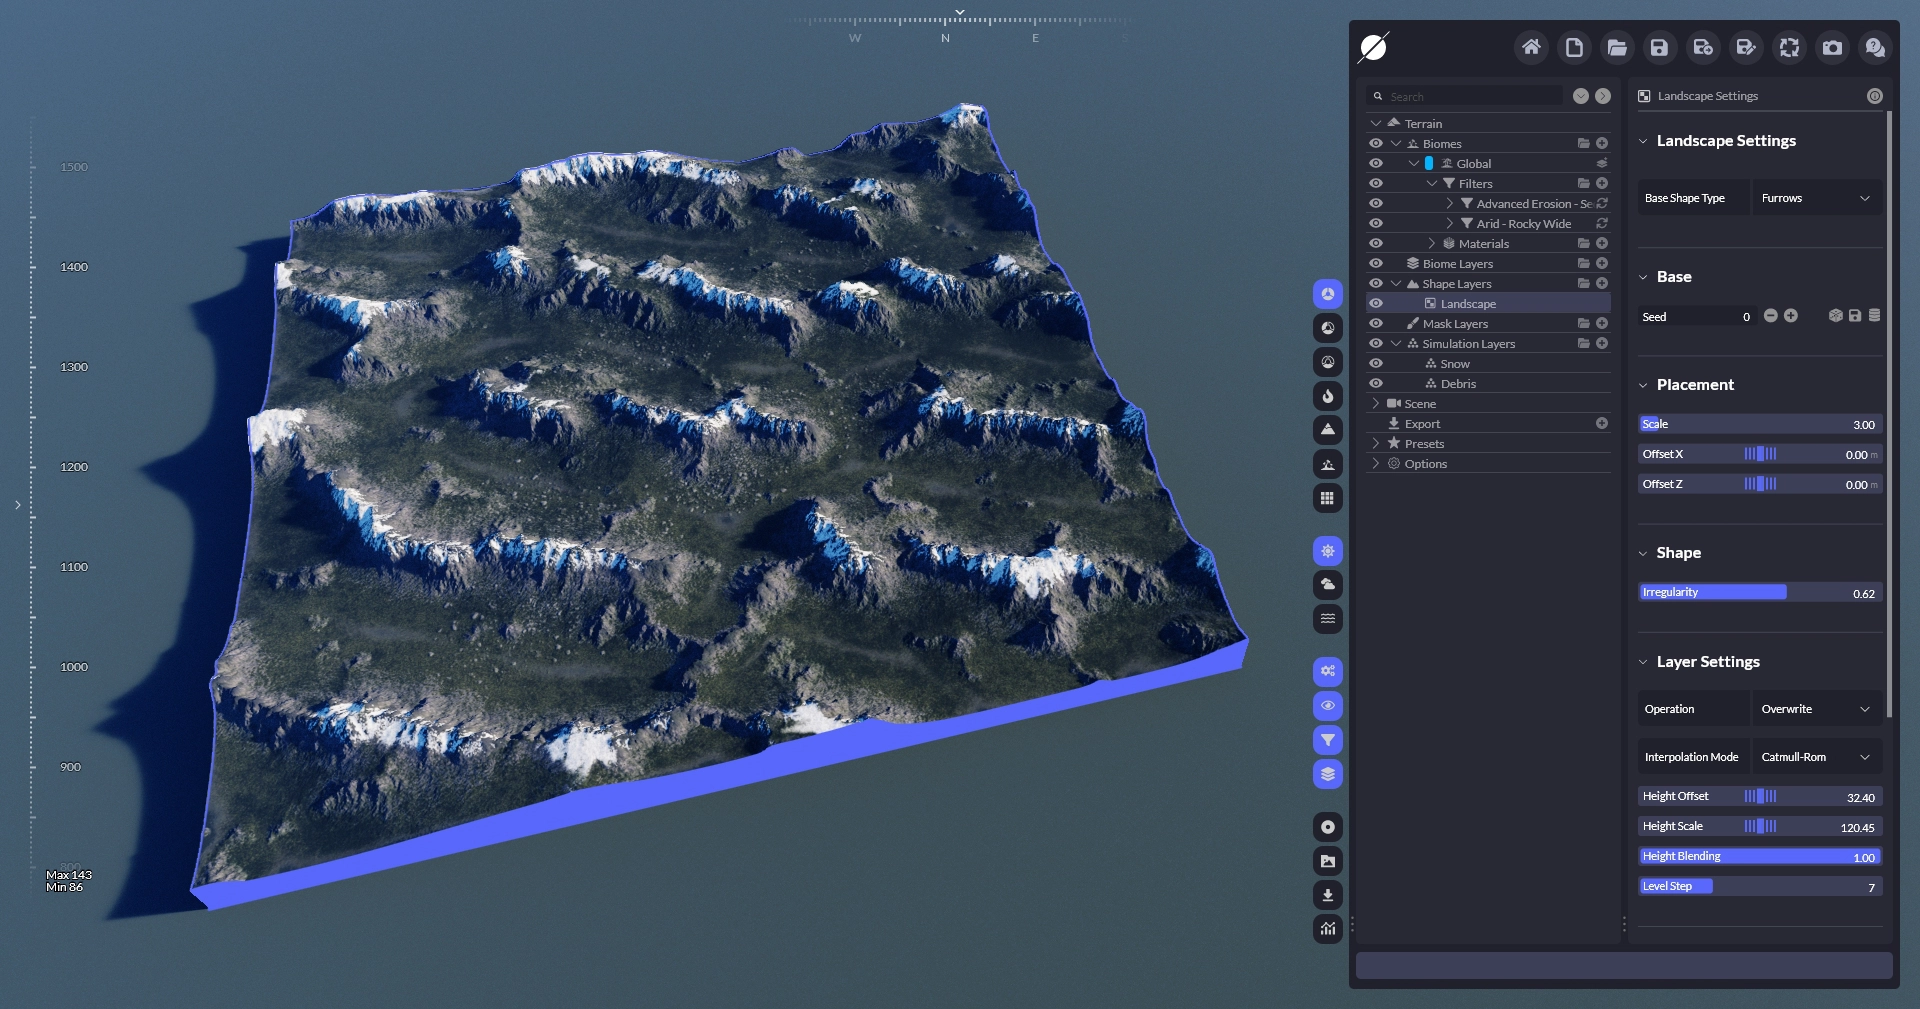Open the Base Shape Type dropdown
This screenshot has width=1920, height=1009.
pyautogui.click(x=1815, y=198)
